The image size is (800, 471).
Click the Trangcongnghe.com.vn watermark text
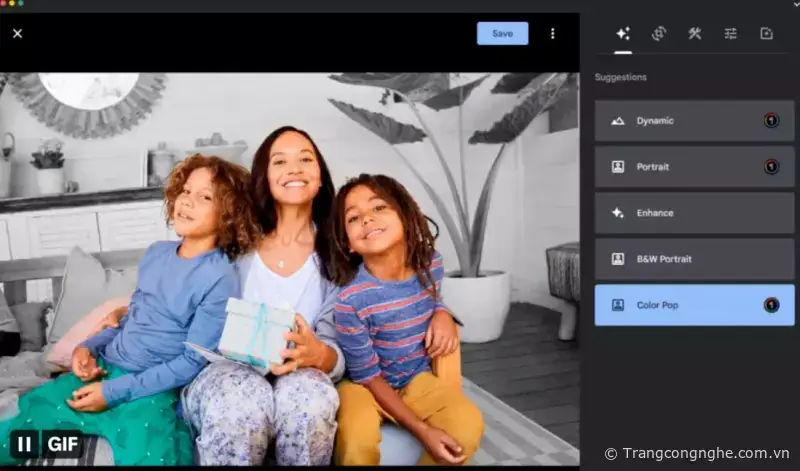pos(696,453)
